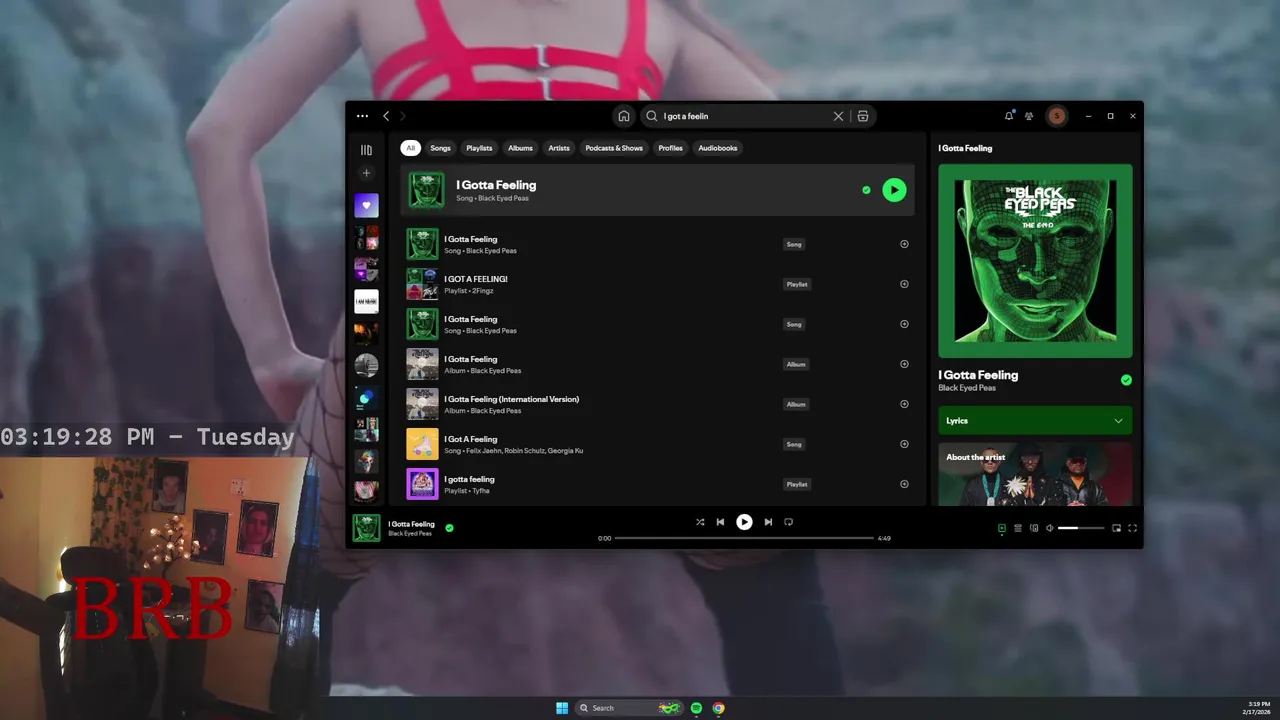Go to Spotify Home via house icon

[624, 116]
